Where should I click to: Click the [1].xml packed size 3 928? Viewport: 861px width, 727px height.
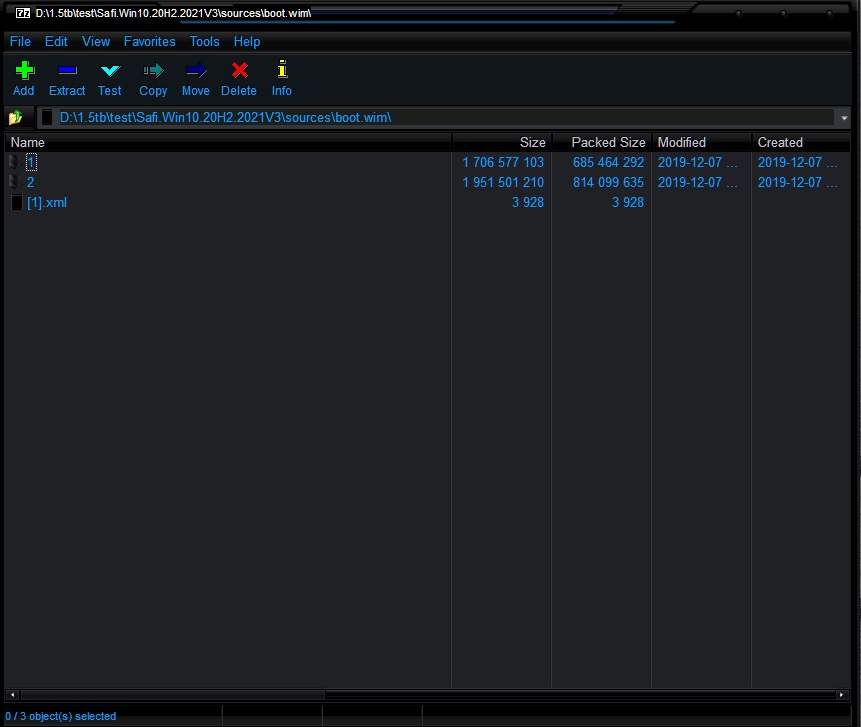628,202
